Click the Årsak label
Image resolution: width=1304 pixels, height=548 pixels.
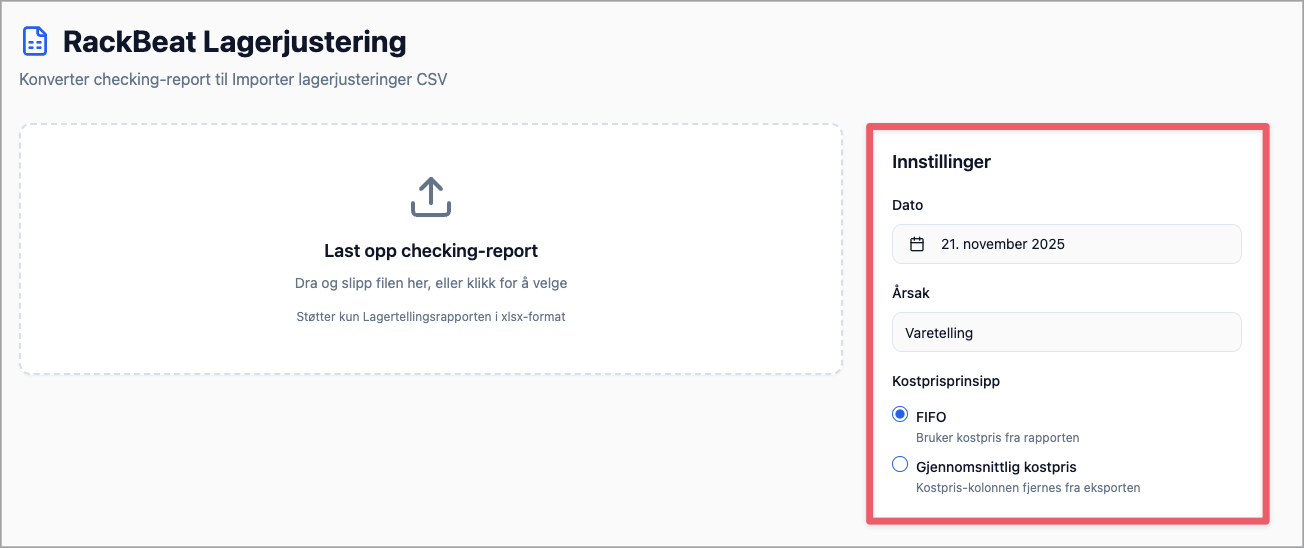[911, 293]
